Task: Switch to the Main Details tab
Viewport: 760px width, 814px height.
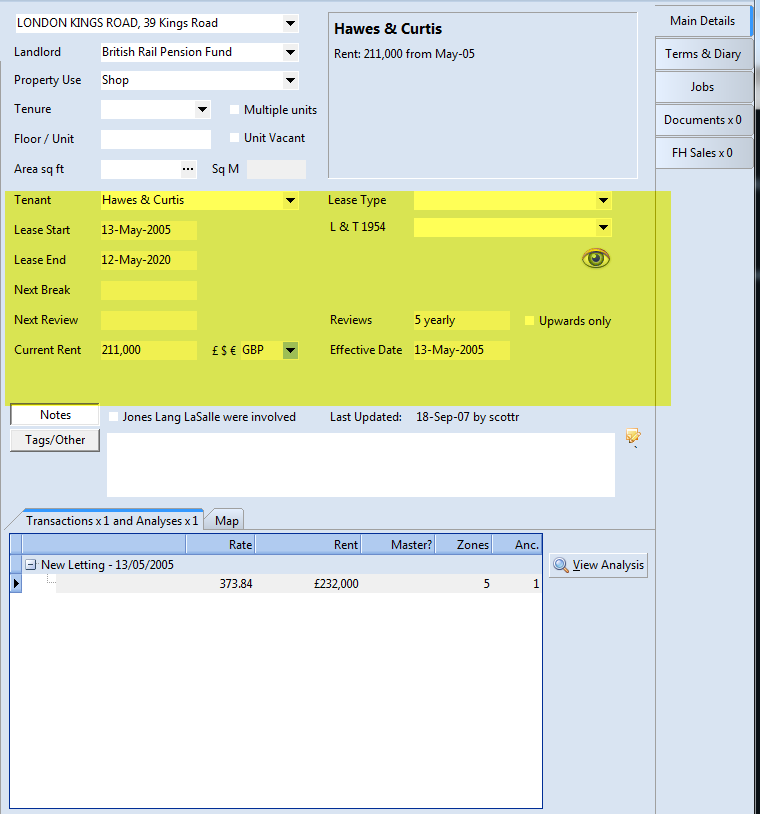Action: click(702, 21)
